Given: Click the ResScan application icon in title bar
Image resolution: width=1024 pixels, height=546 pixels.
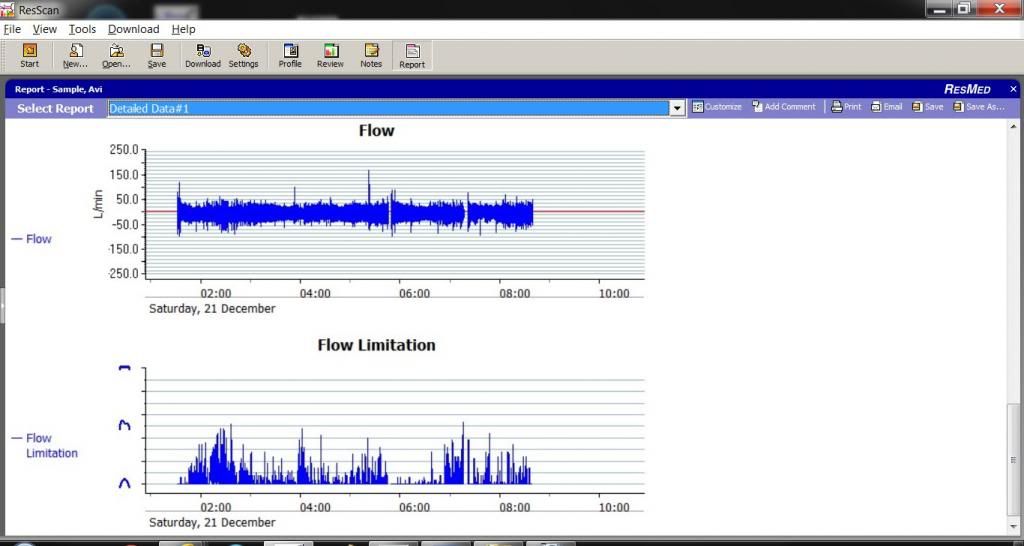Looking at the screenshot, I should 8,9.
